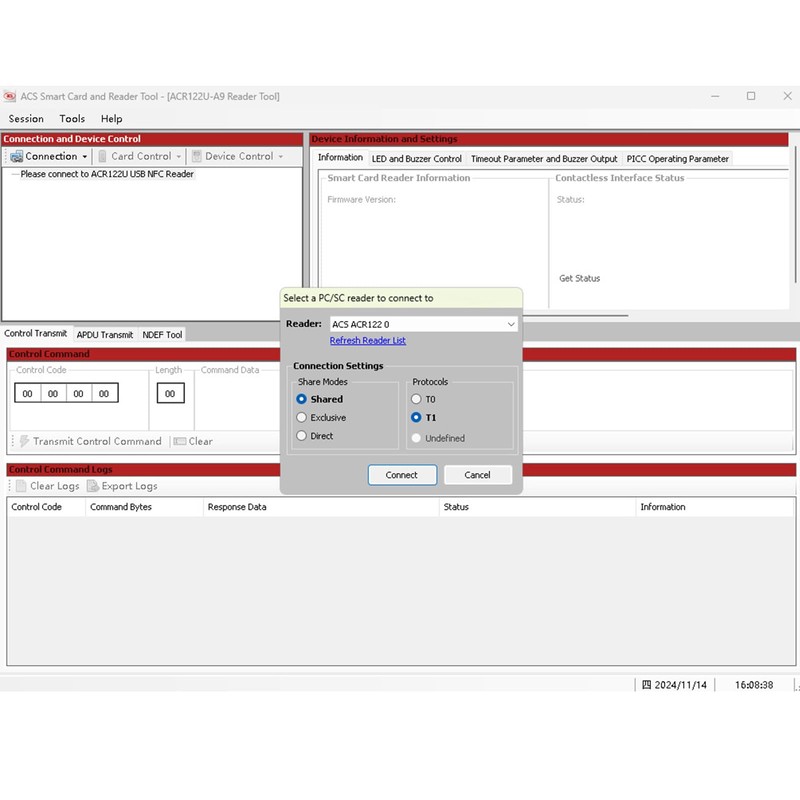The image size is (800, 800).
Task: Open the Connection dropdown arrow
Action: pyautogui.click(x=85, y=157)
